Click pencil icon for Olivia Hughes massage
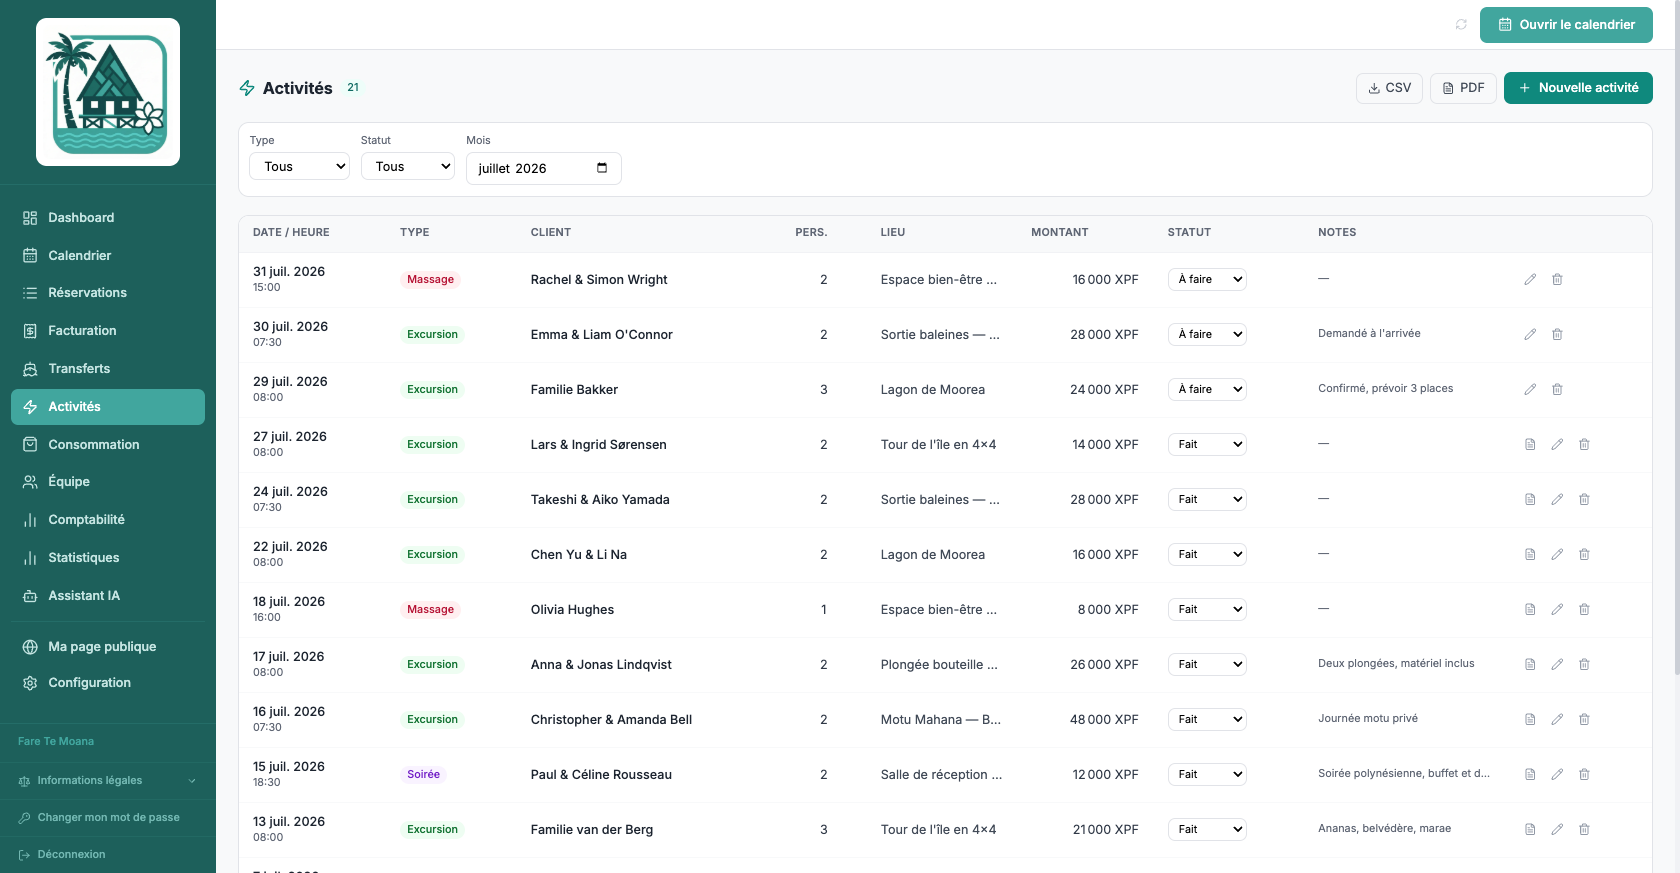 [1557, 610]
